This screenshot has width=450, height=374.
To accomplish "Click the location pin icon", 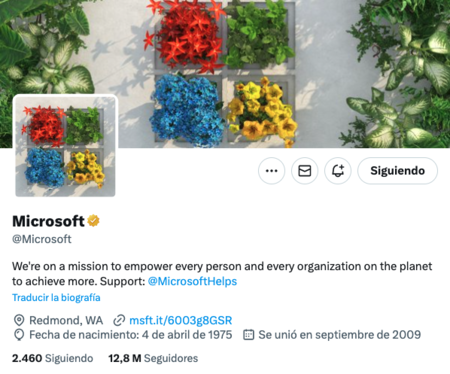I will pos(19,320).
